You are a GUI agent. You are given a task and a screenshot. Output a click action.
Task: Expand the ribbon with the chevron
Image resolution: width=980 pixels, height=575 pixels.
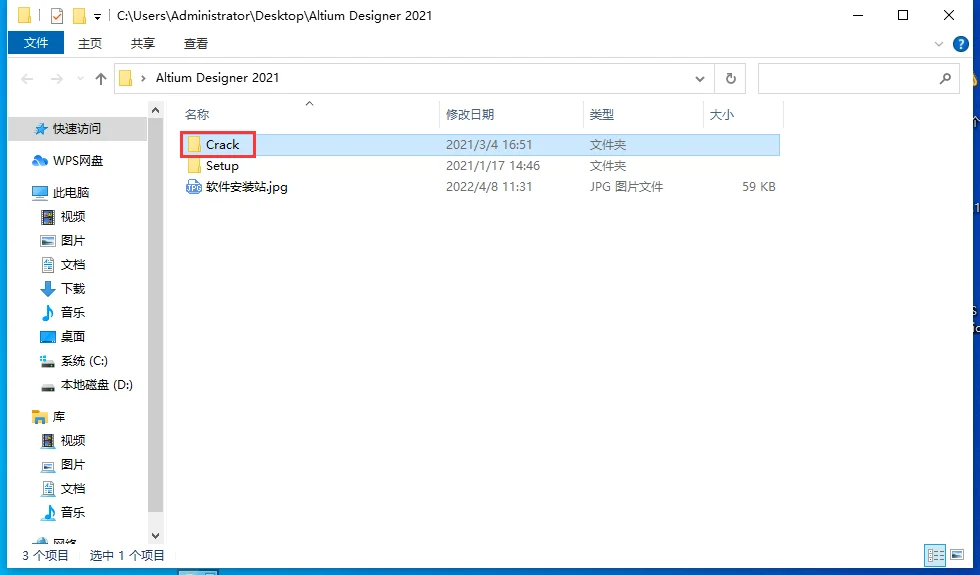click(939, 44)
